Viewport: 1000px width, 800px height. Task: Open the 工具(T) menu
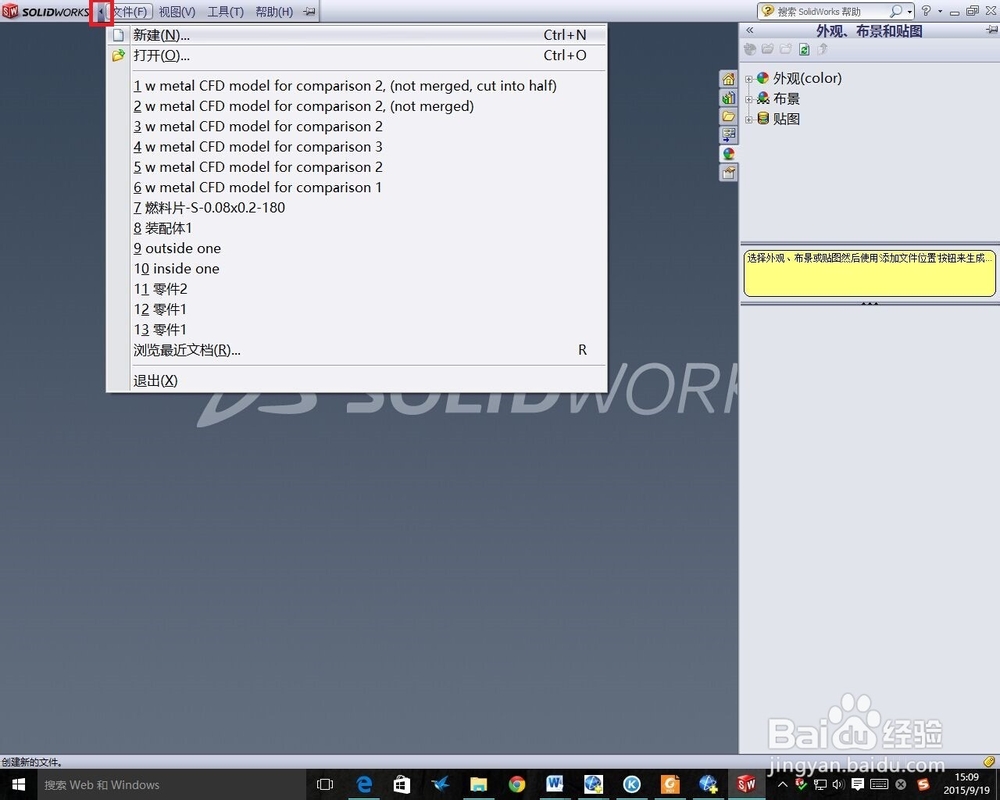(225, 11)
